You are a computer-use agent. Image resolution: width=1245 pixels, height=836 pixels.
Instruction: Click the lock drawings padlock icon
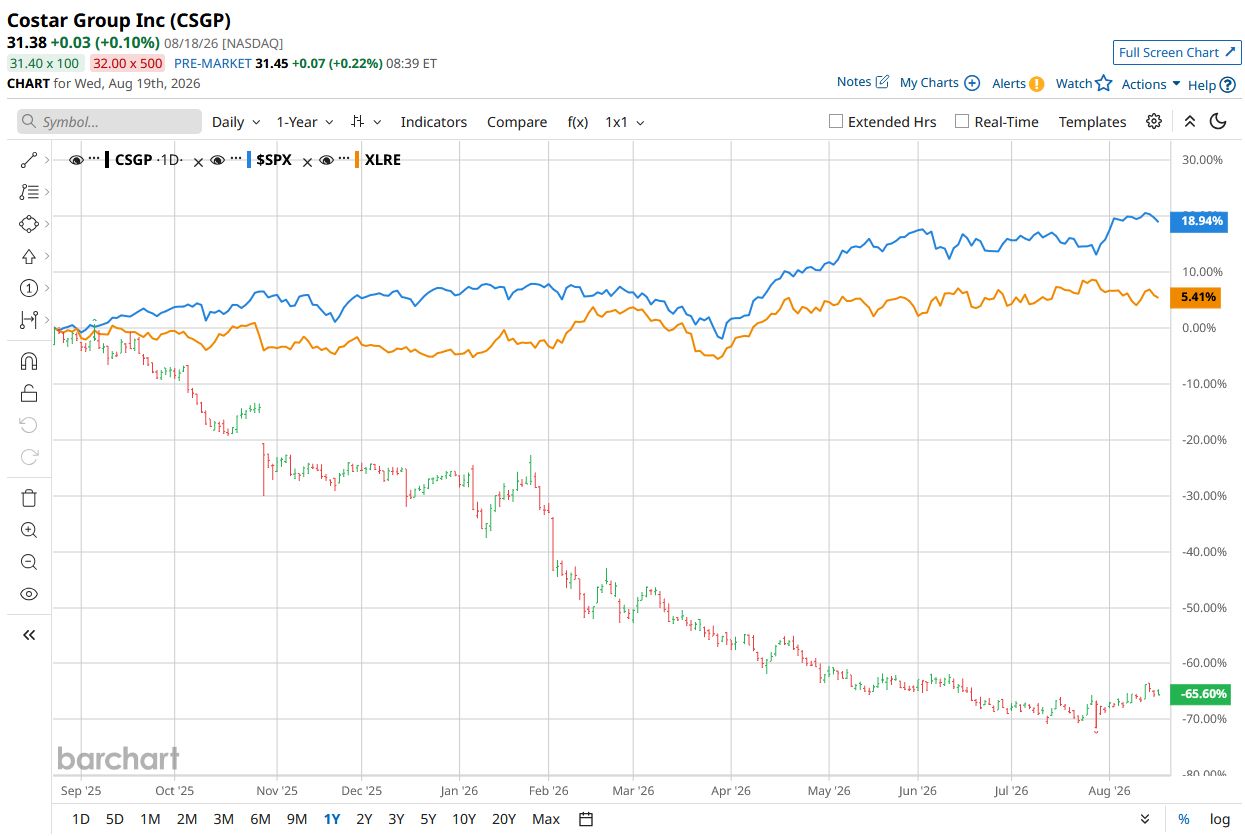click(x=28, y=393)
